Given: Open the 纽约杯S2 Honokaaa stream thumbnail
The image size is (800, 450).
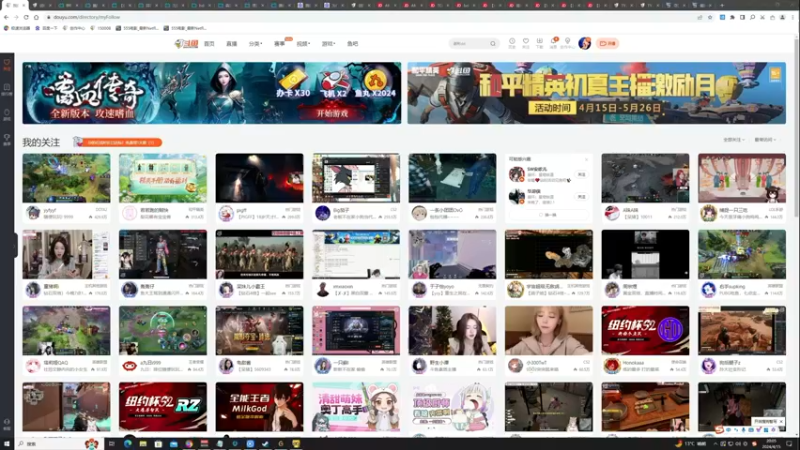Looking at the screenshot, I should click(x=645, y=331).
